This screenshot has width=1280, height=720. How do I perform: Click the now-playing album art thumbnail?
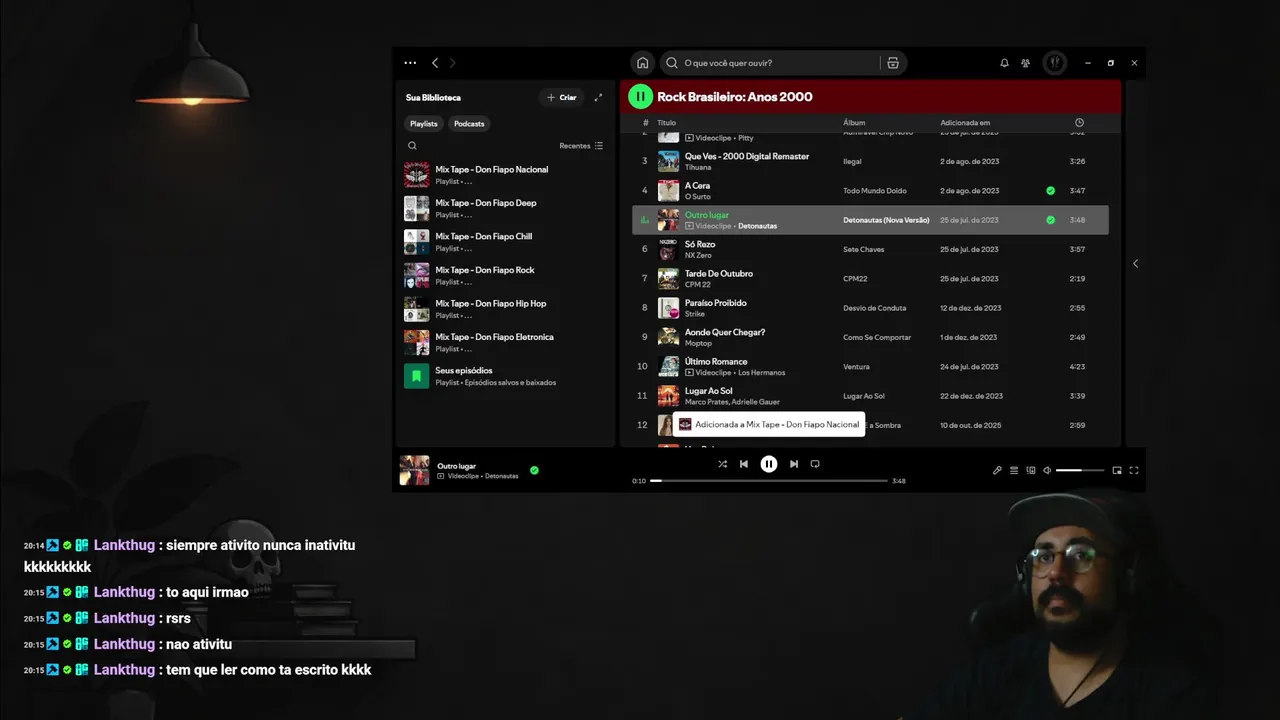tap(415, 470)
